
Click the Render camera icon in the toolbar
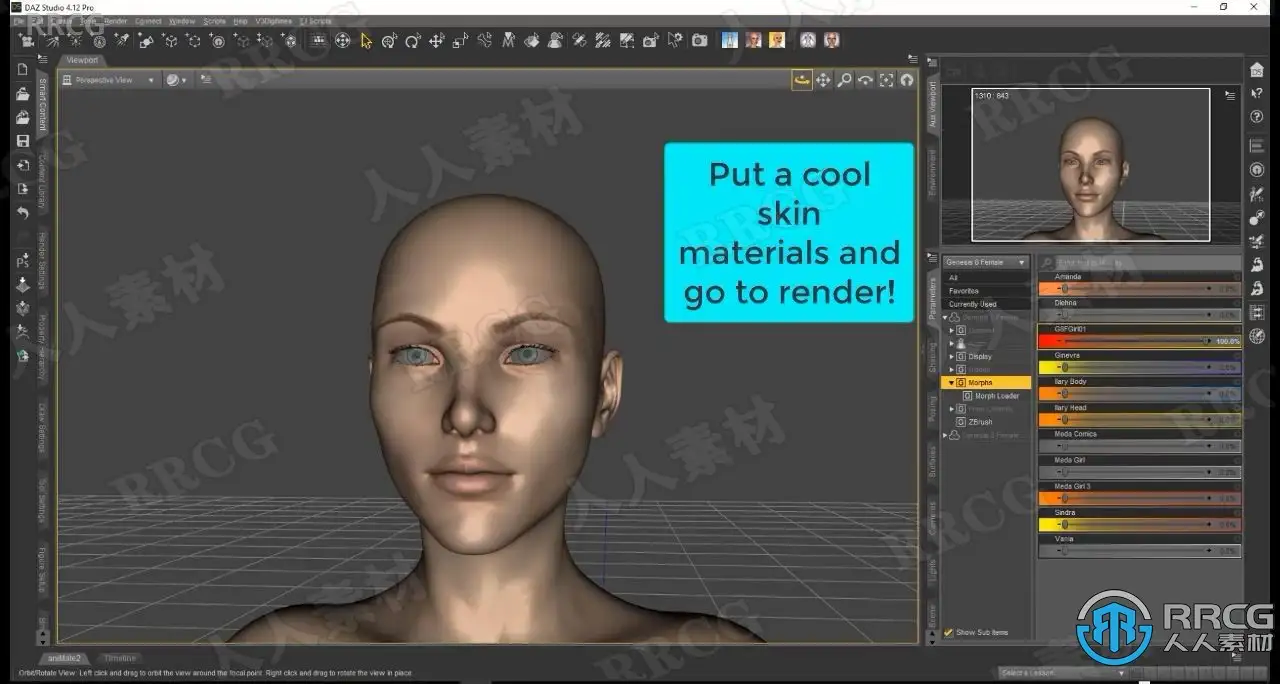tap(699, 41)
